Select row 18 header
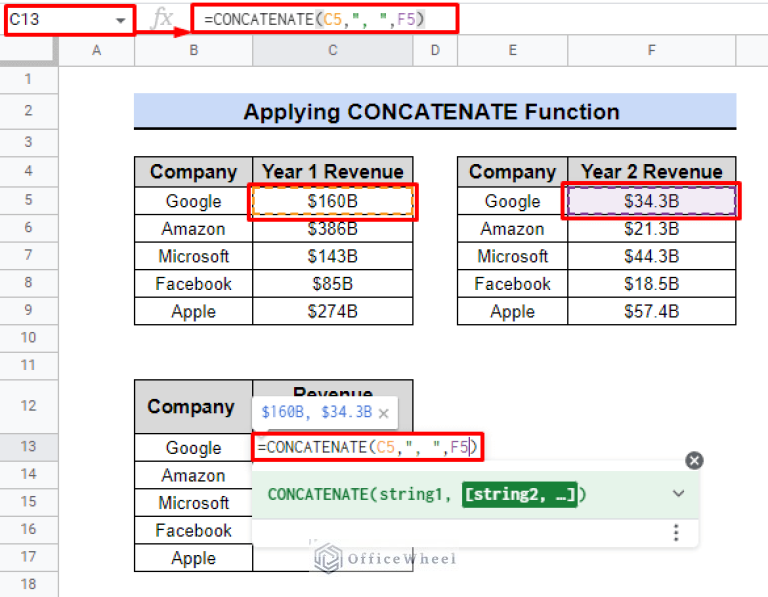The width and height of the screenshot is (768, 597). click(x=28, y=584)
